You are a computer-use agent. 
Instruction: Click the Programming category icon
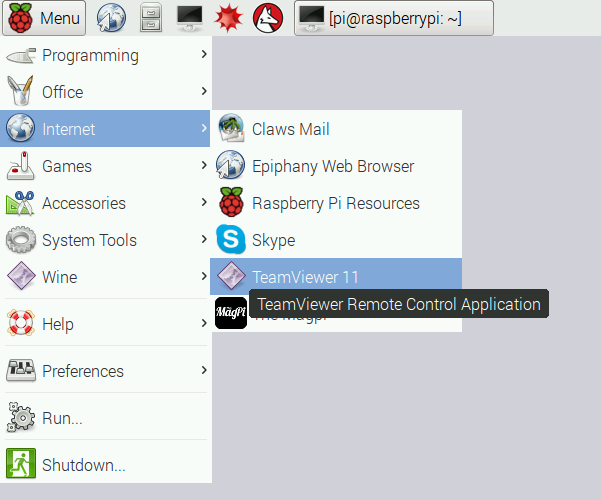21,56
